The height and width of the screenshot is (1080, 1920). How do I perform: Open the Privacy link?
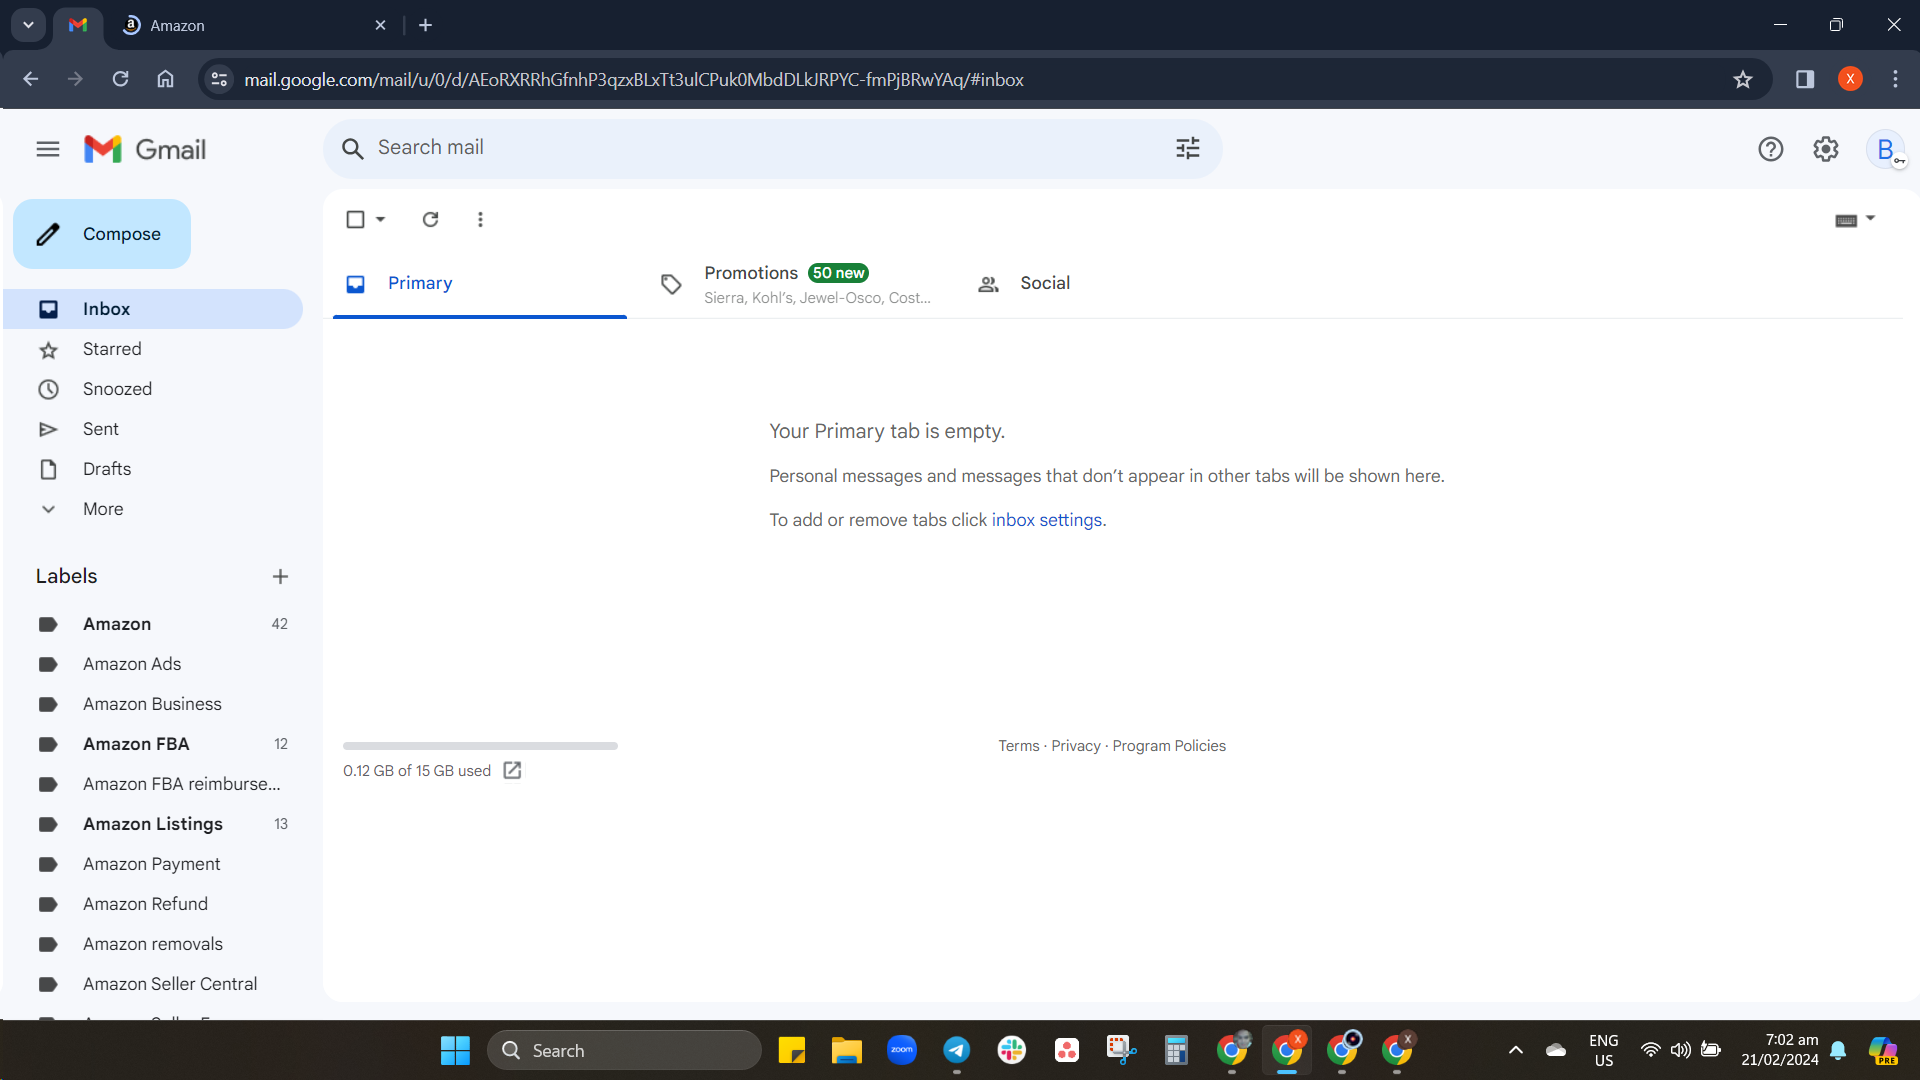[1075, 746]
